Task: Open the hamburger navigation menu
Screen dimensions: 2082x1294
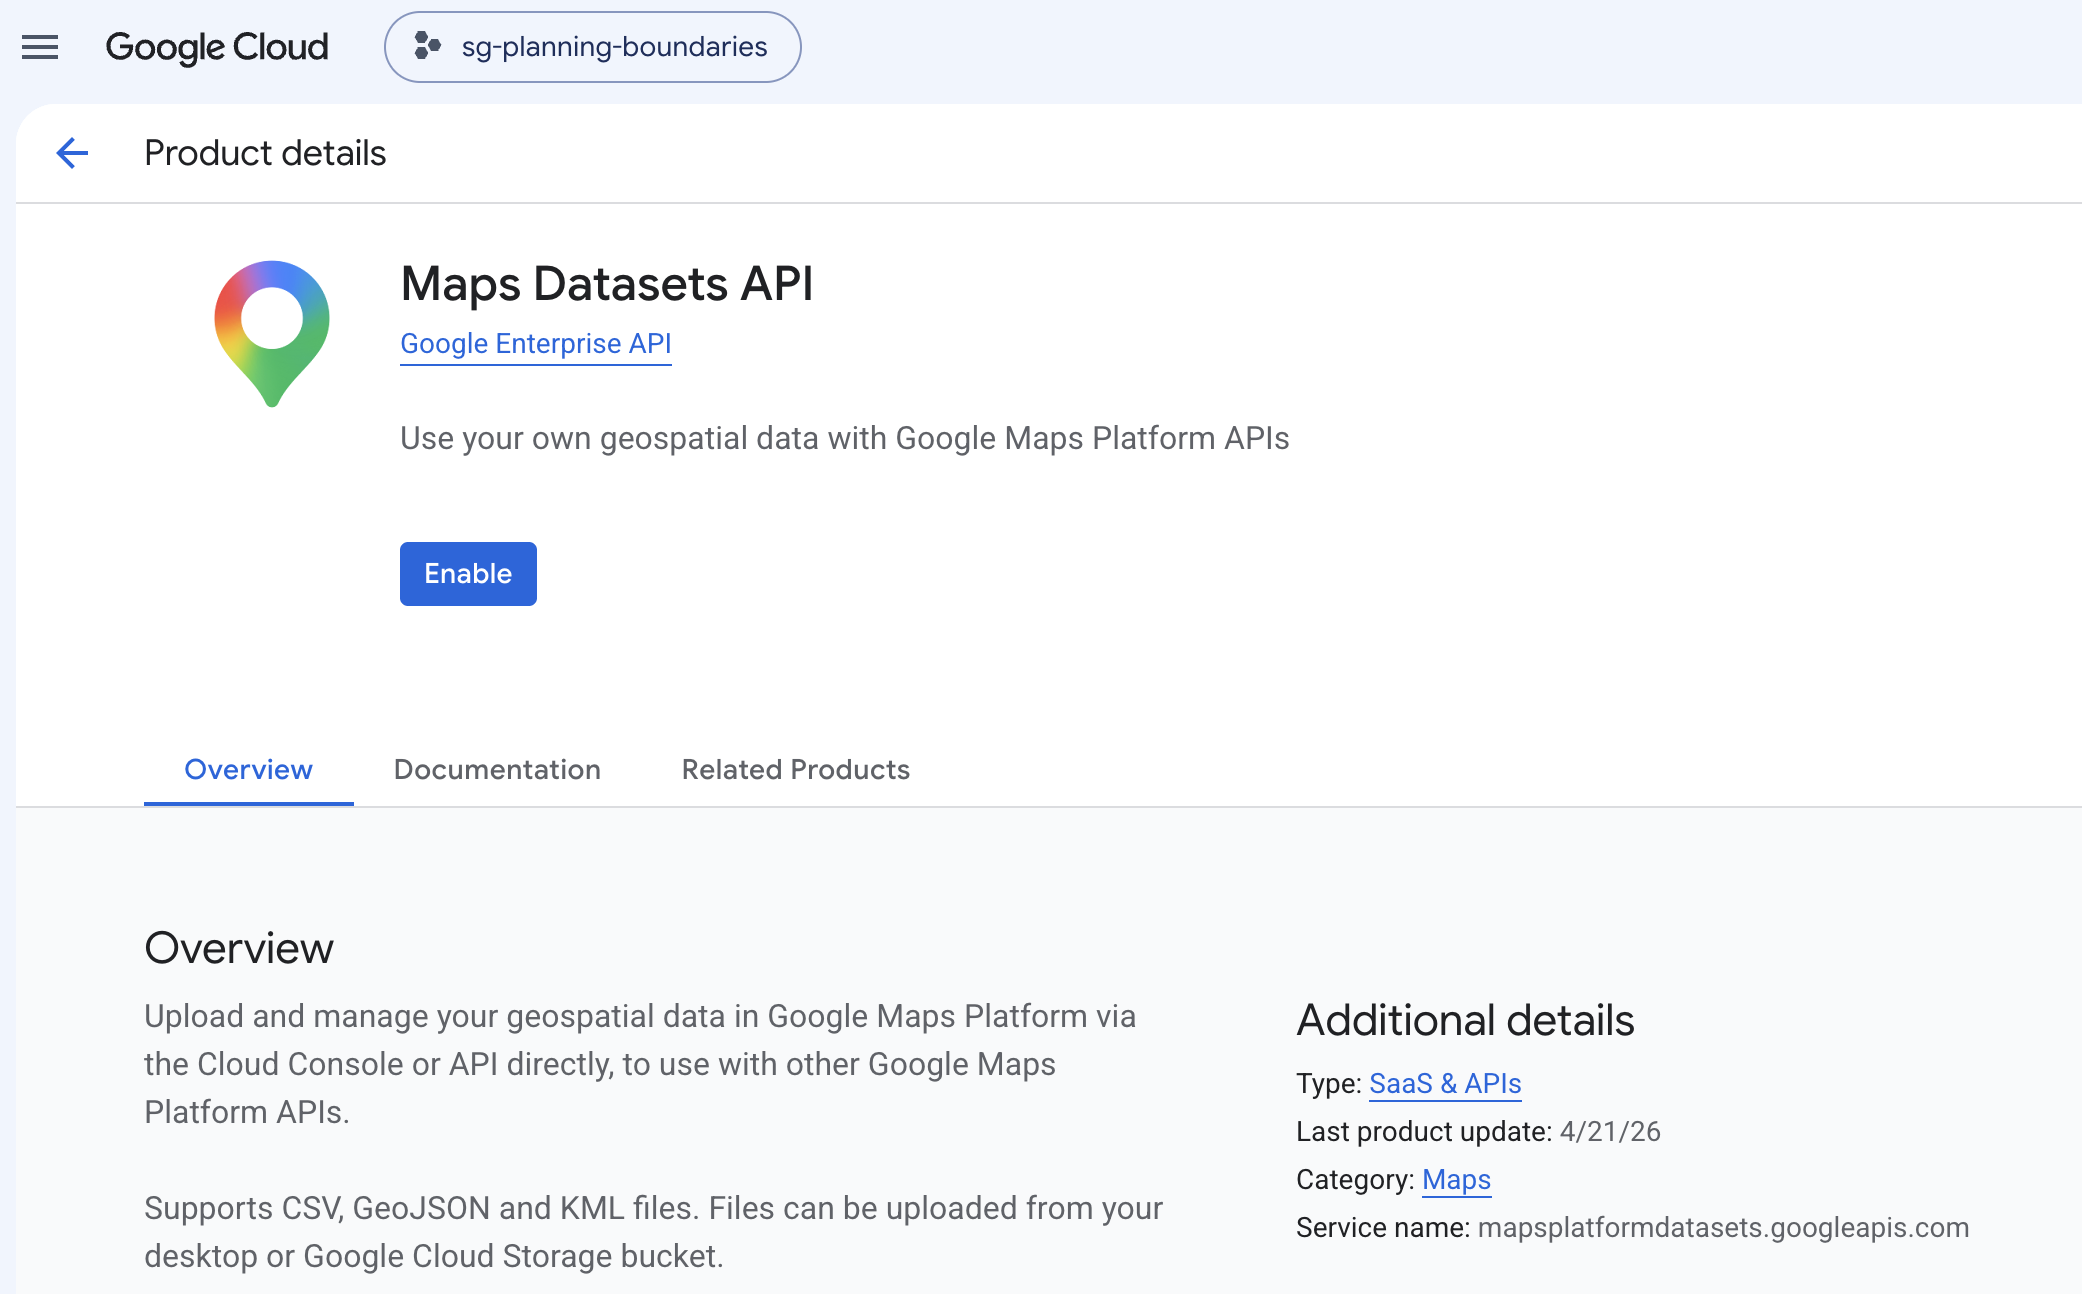Action: click(40, 47)
